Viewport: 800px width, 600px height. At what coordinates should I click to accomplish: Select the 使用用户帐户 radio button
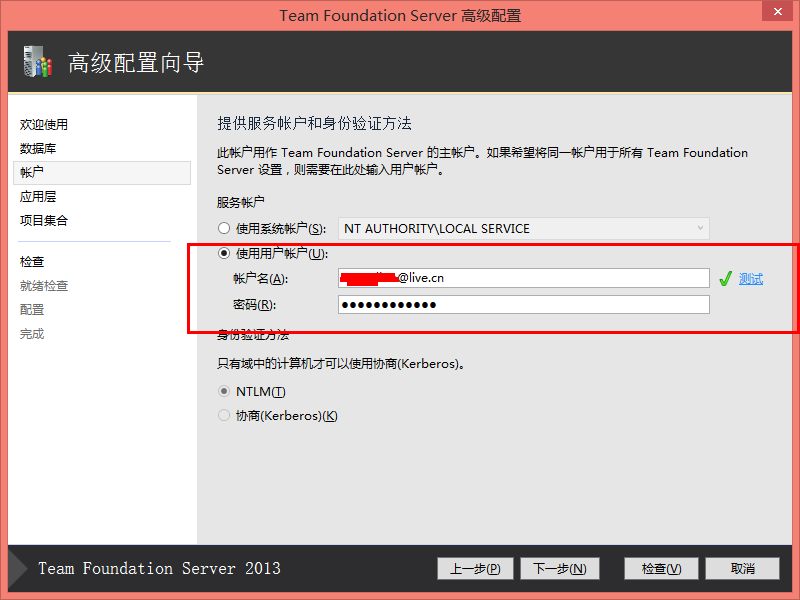[223, 253]
